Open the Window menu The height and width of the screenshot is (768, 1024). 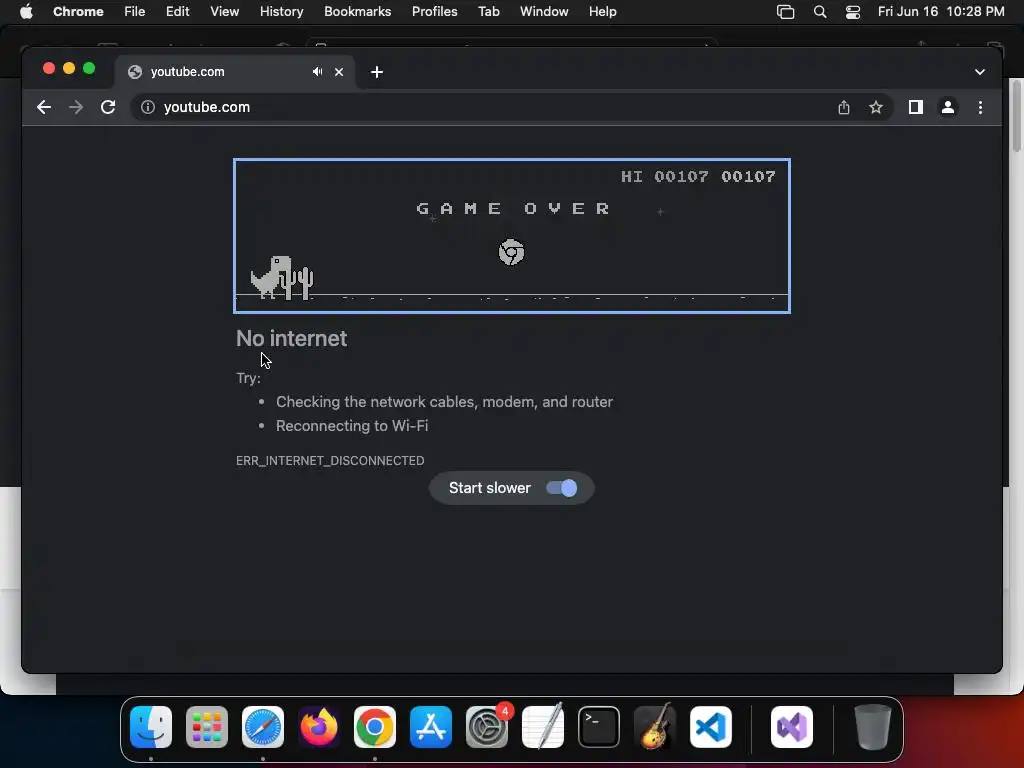[544, 12]
